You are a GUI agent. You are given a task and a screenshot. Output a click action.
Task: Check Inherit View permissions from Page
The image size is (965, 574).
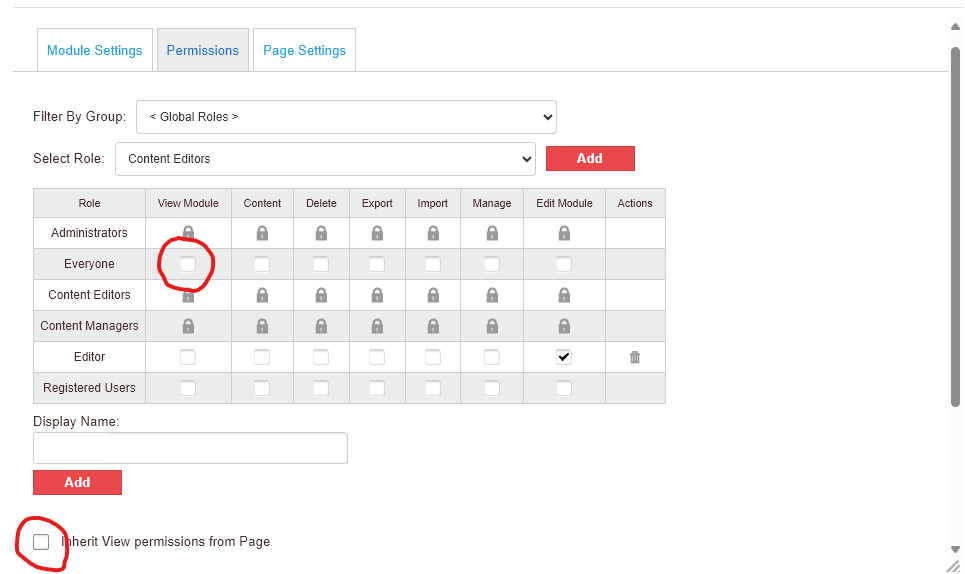pyautogui.click(x=41, y=542)
